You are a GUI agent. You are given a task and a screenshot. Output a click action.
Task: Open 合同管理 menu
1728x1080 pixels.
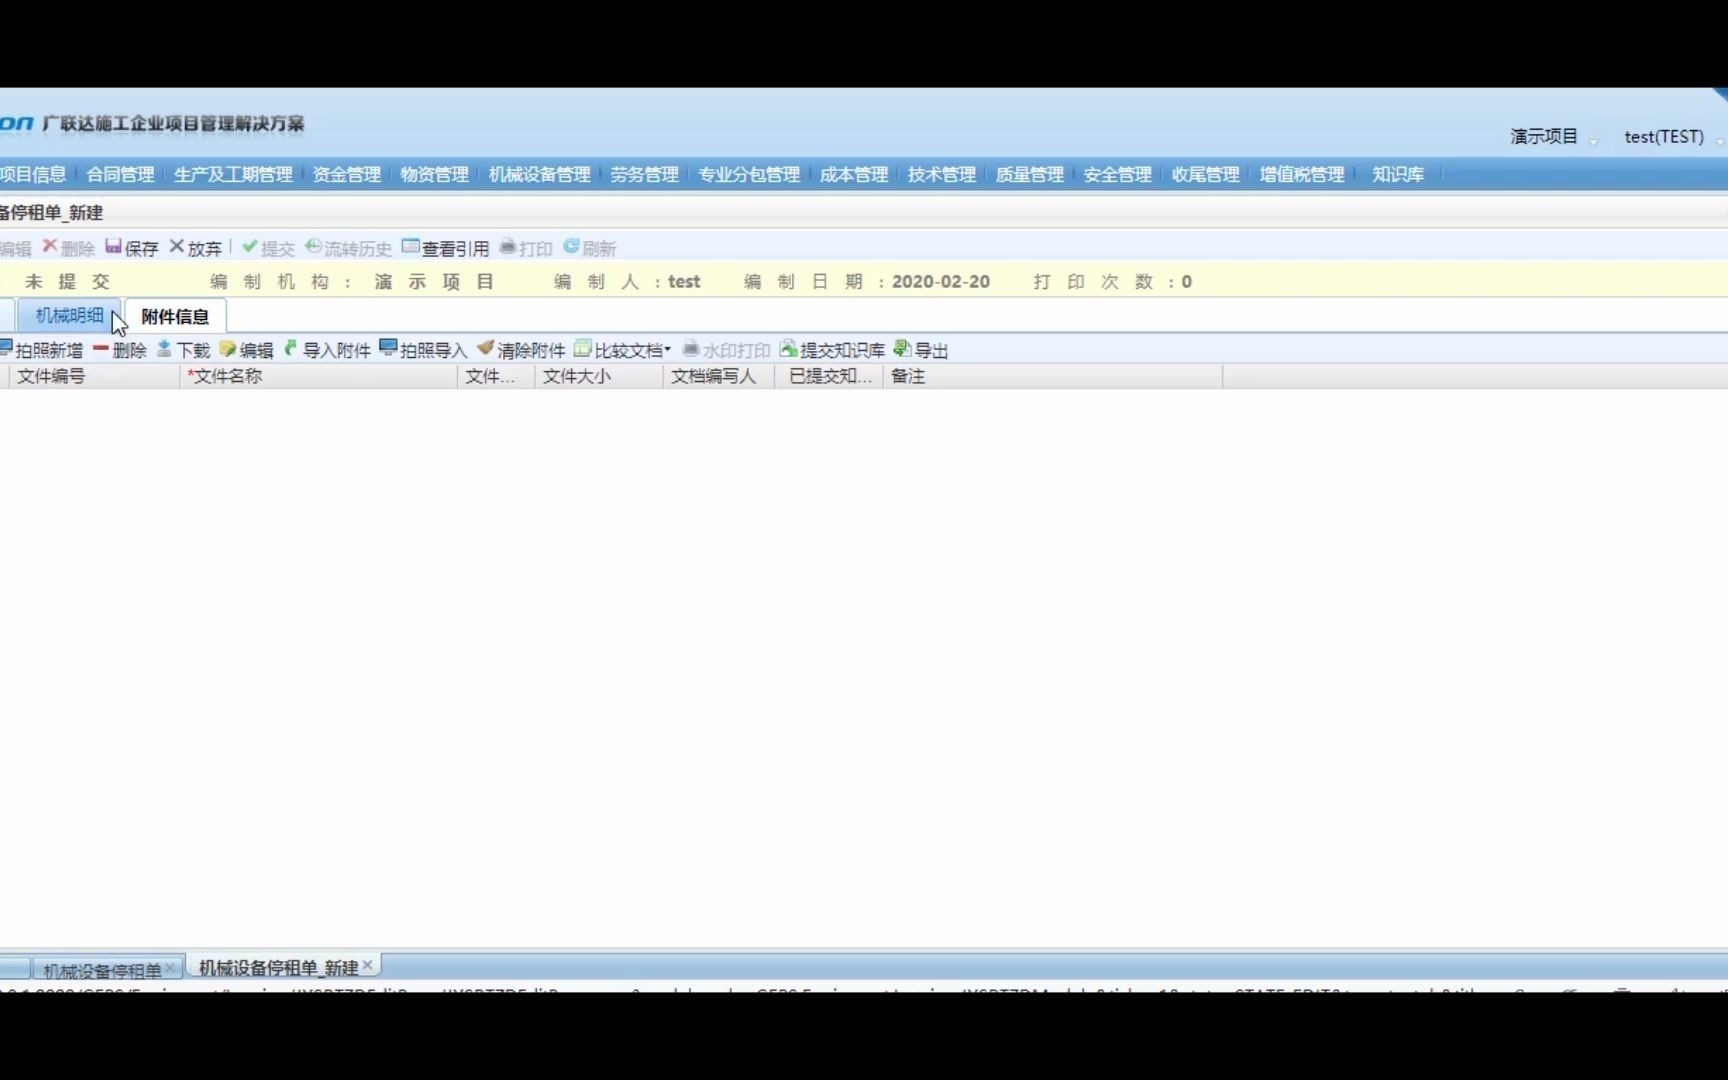pos(120,174)
